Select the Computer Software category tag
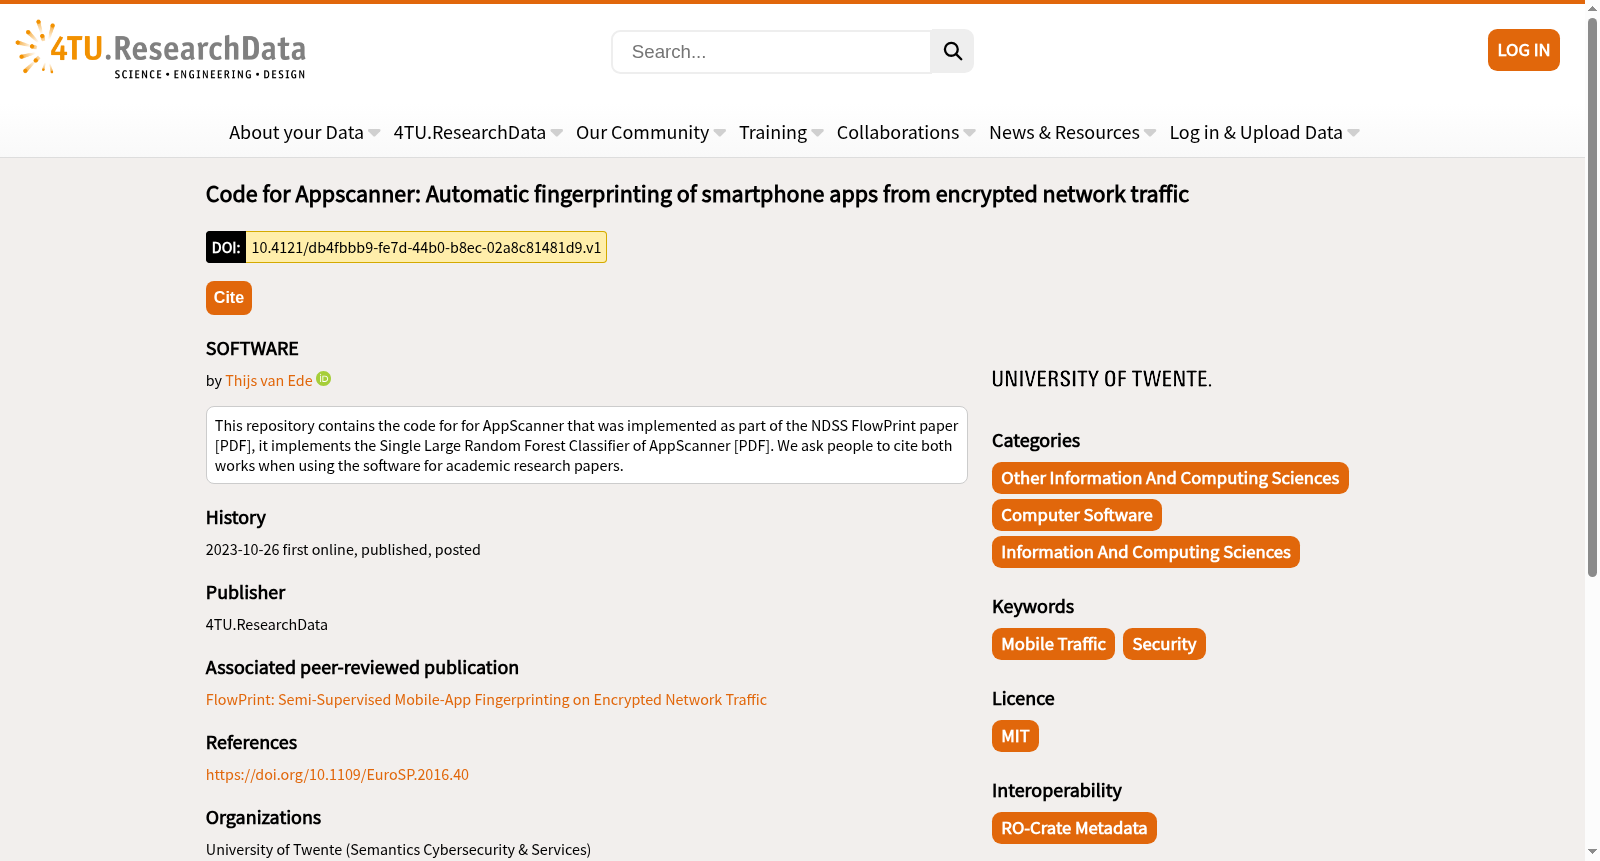 point(1077,515)
